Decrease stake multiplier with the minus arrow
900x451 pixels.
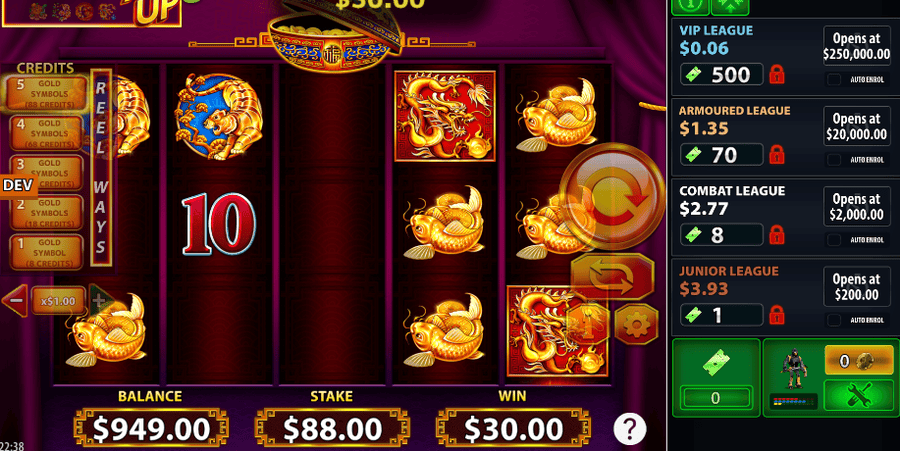[15, 301]
